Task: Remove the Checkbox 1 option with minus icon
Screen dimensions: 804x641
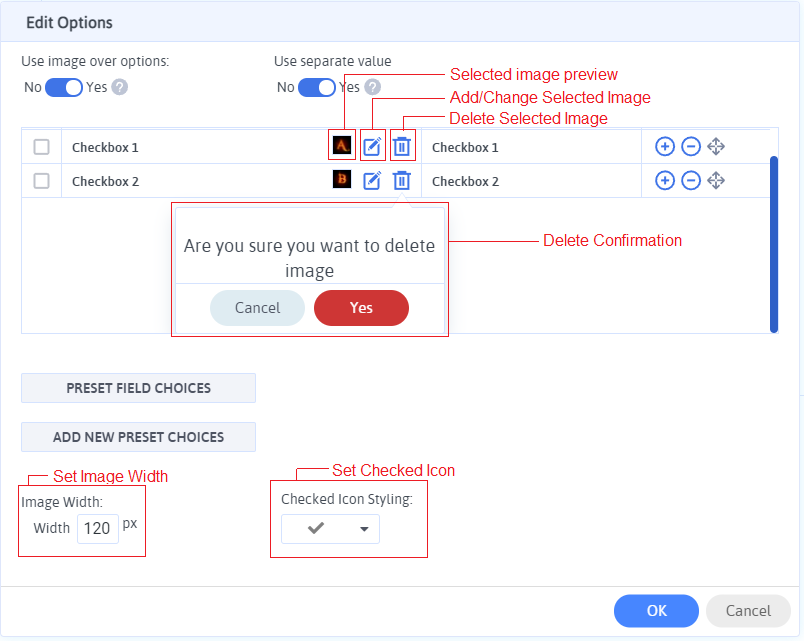Action: 690,147
